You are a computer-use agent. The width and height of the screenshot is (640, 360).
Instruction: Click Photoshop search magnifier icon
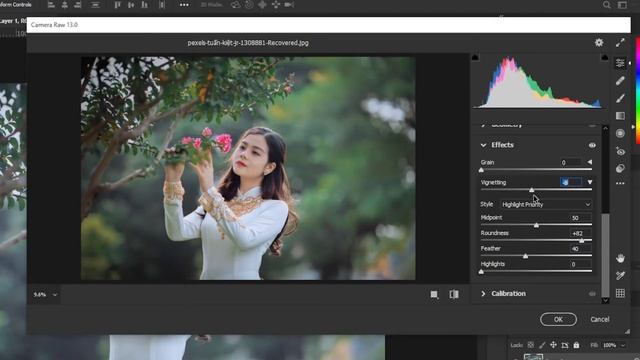(x=607, y=5)
